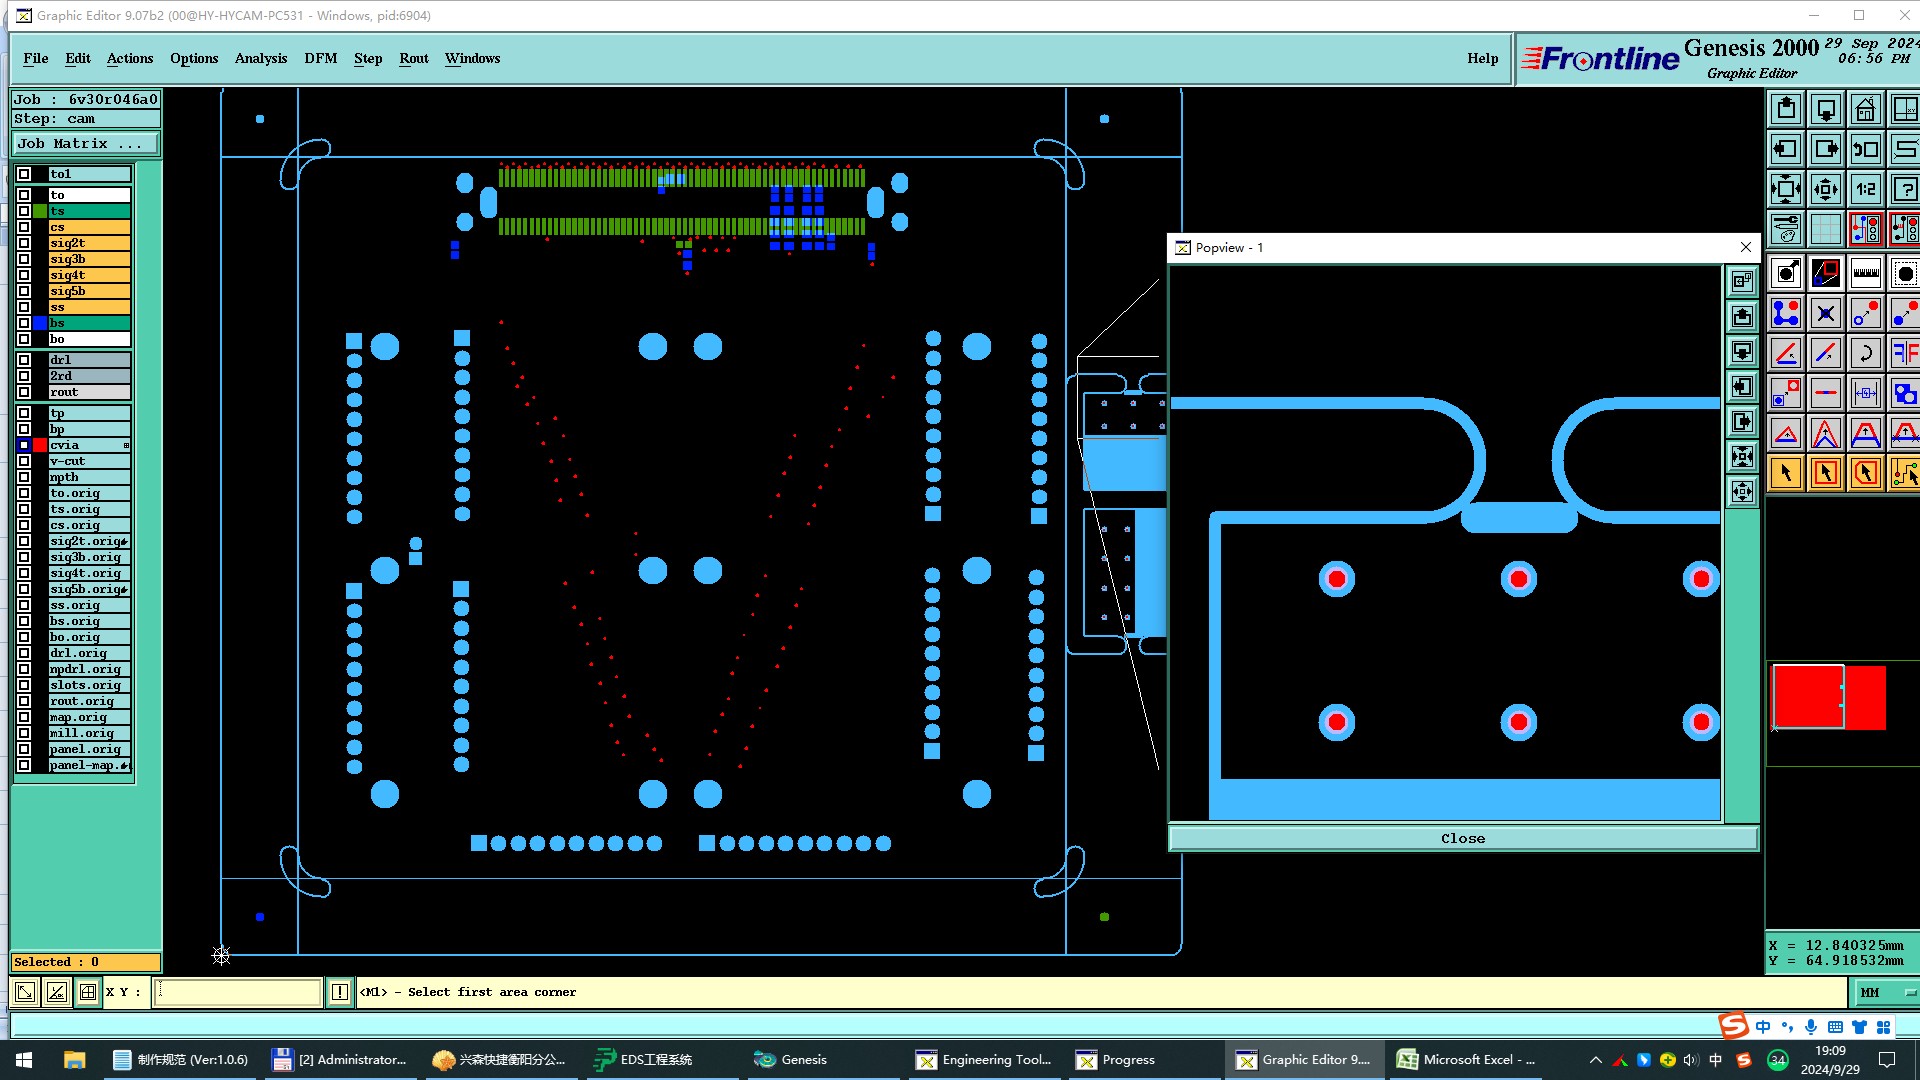This screenshot has height=1080, width=1920.
Task: Click the Home view icon
Action: (x=1865, y=109)
